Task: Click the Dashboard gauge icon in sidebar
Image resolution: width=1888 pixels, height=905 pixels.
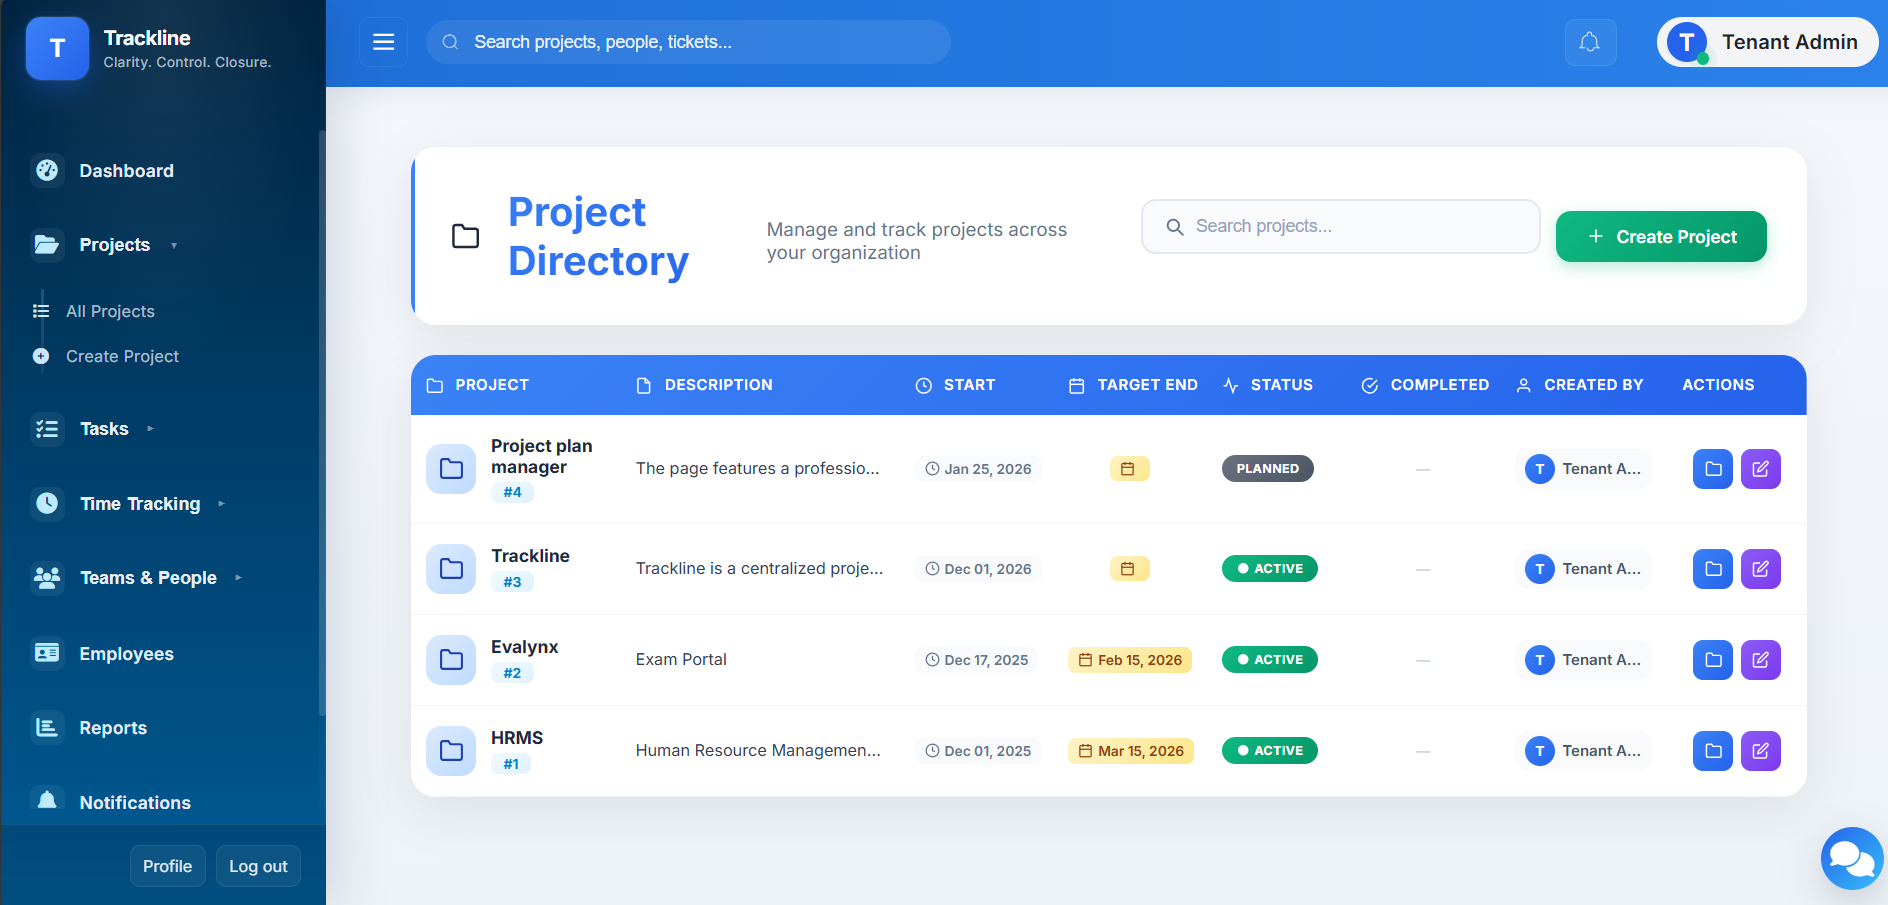Action: click(47, 171)
